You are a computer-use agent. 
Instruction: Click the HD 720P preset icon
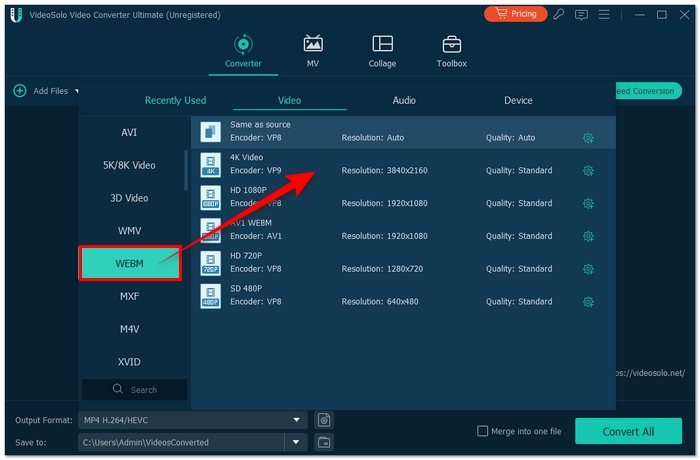coord(210,263)
